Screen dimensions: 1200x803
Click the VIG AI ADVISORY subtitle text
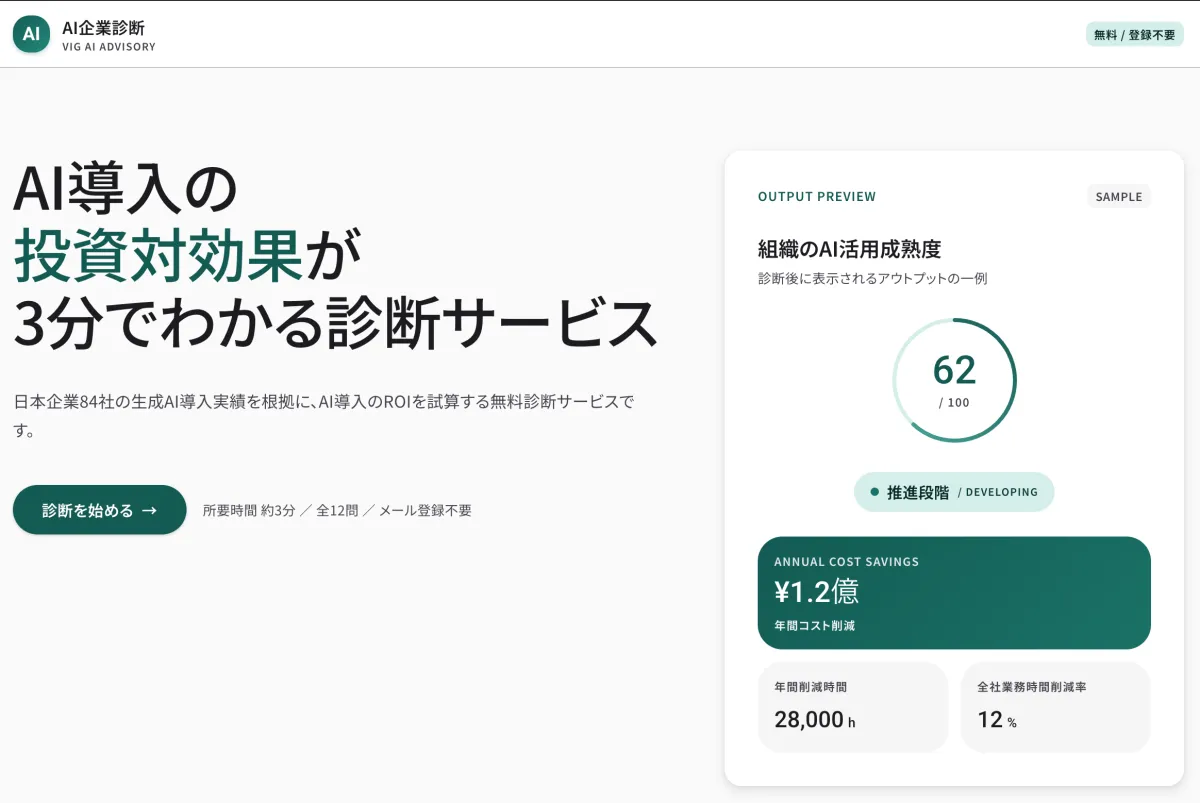(x=108, y=47)
